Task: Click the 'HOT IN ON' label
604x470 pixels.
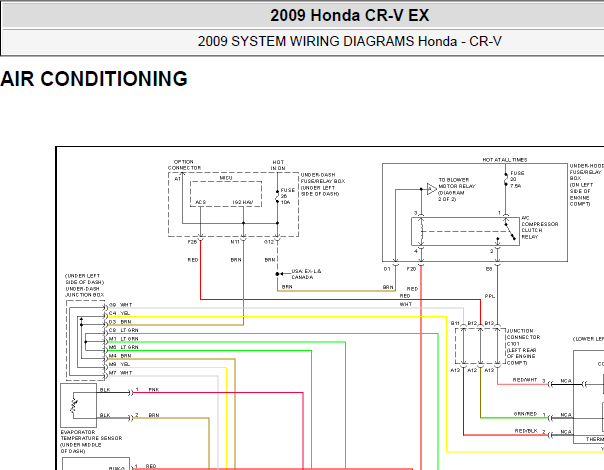Action: click(x=278, y=165)
